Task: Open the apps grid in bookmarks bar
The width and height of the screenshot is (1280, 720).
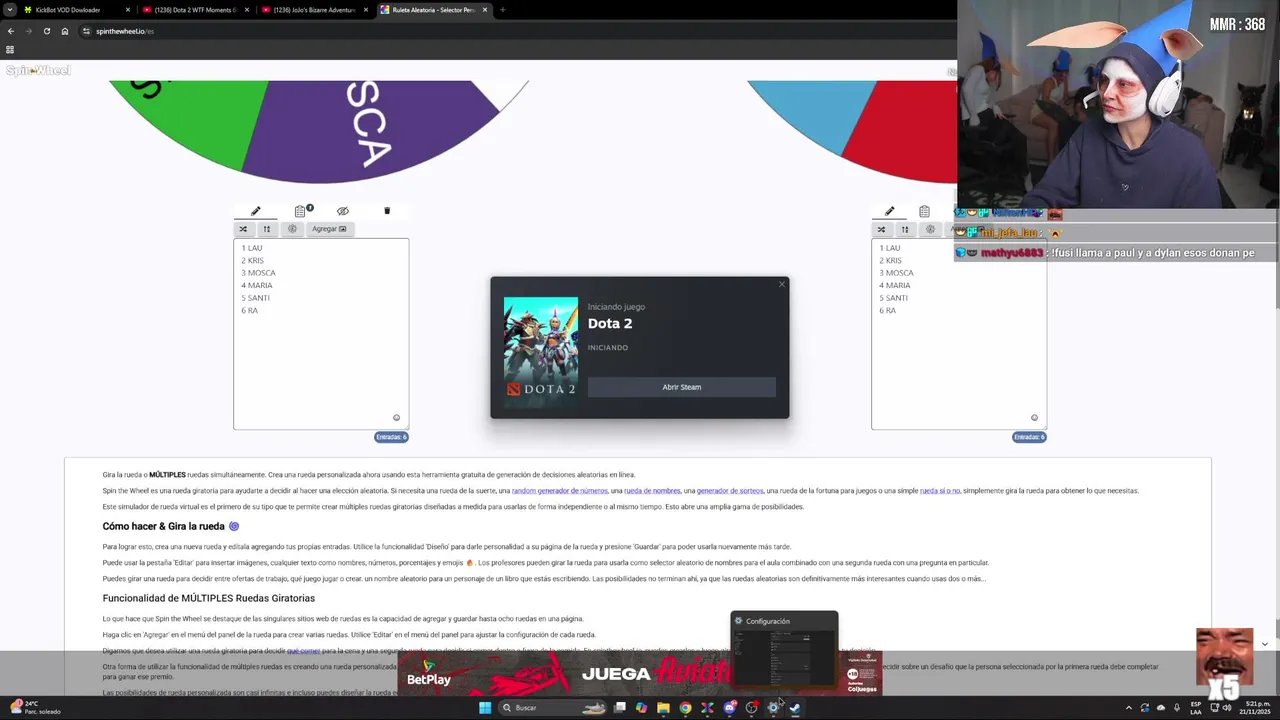Action: coord(10,49)
